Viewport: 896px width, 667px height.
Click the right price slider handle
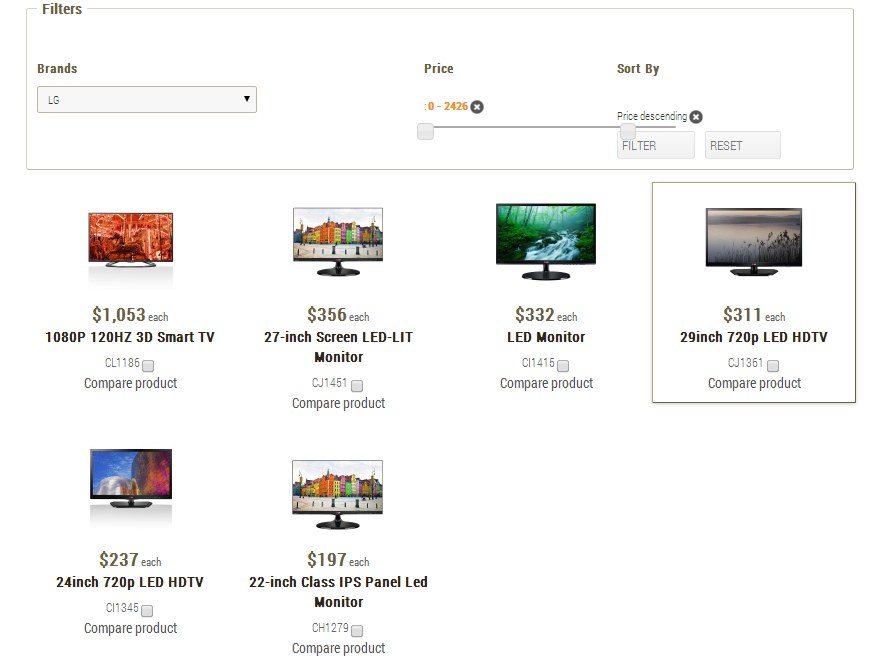(x=627, y=131)
